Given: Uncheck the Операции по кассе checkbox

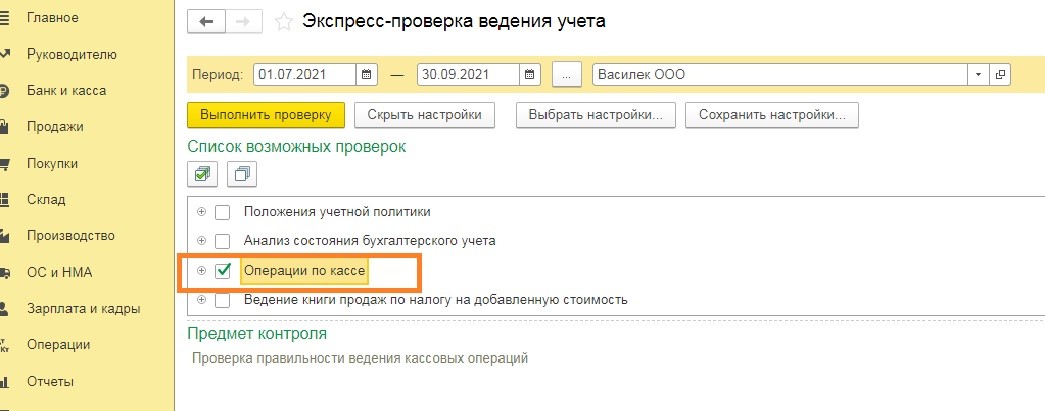Looking at the screenshot, I should click(x=223, y=270).
